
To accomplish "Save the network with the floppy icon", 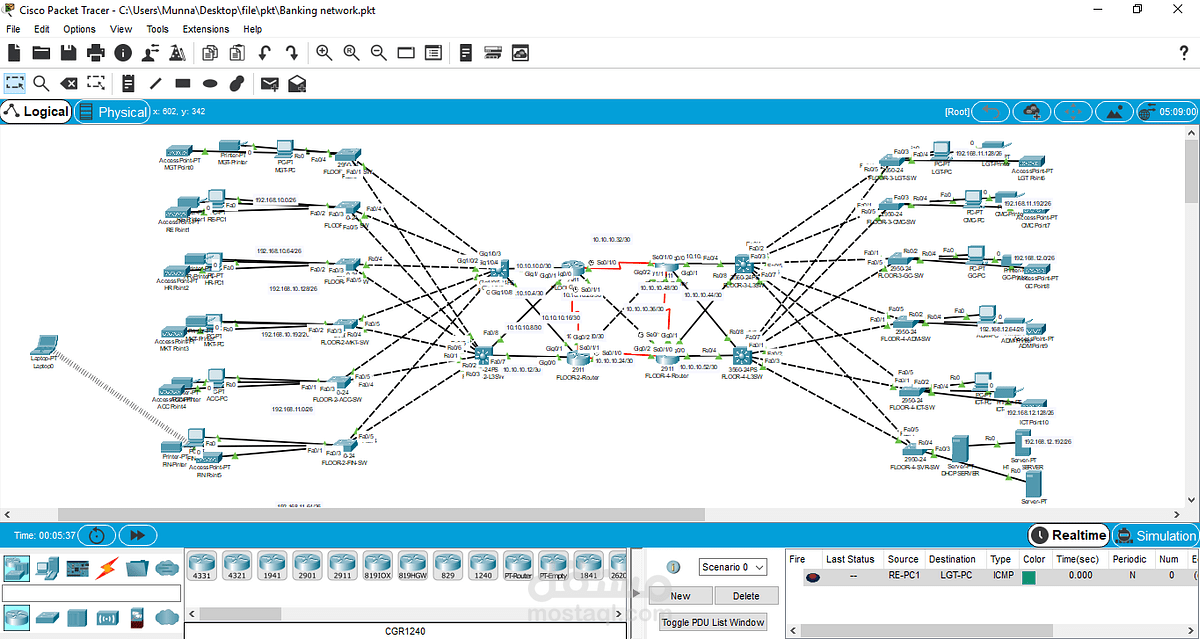I will coord(68,52).
